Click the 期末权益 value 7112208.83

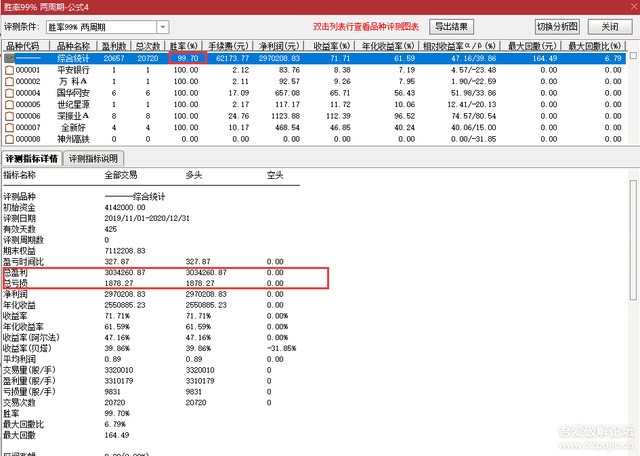(125, 251)
